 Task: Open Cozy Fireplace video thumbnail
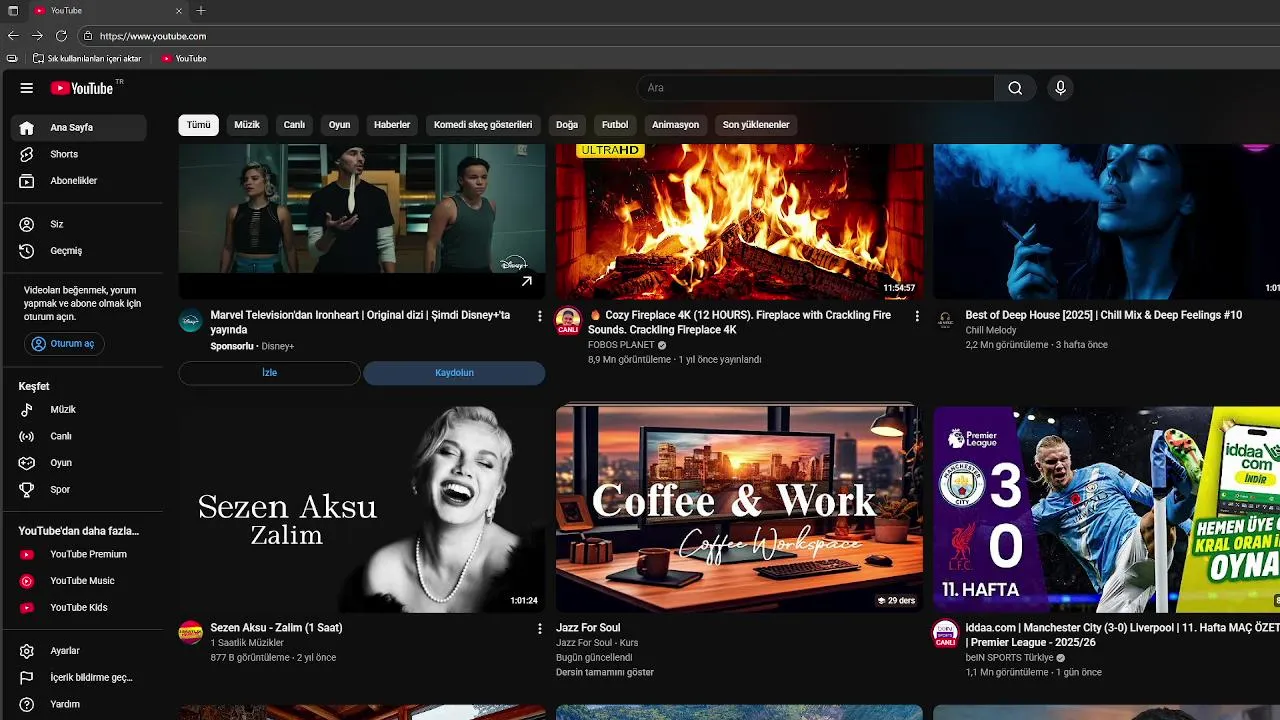[740, 221]
